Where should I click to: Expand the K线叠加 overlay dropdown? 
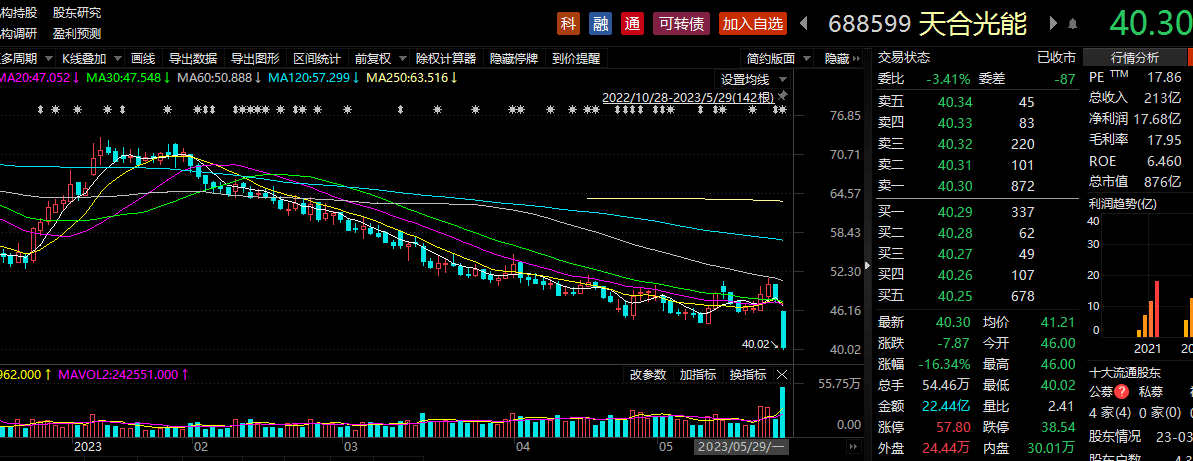[x=90, y=58]
